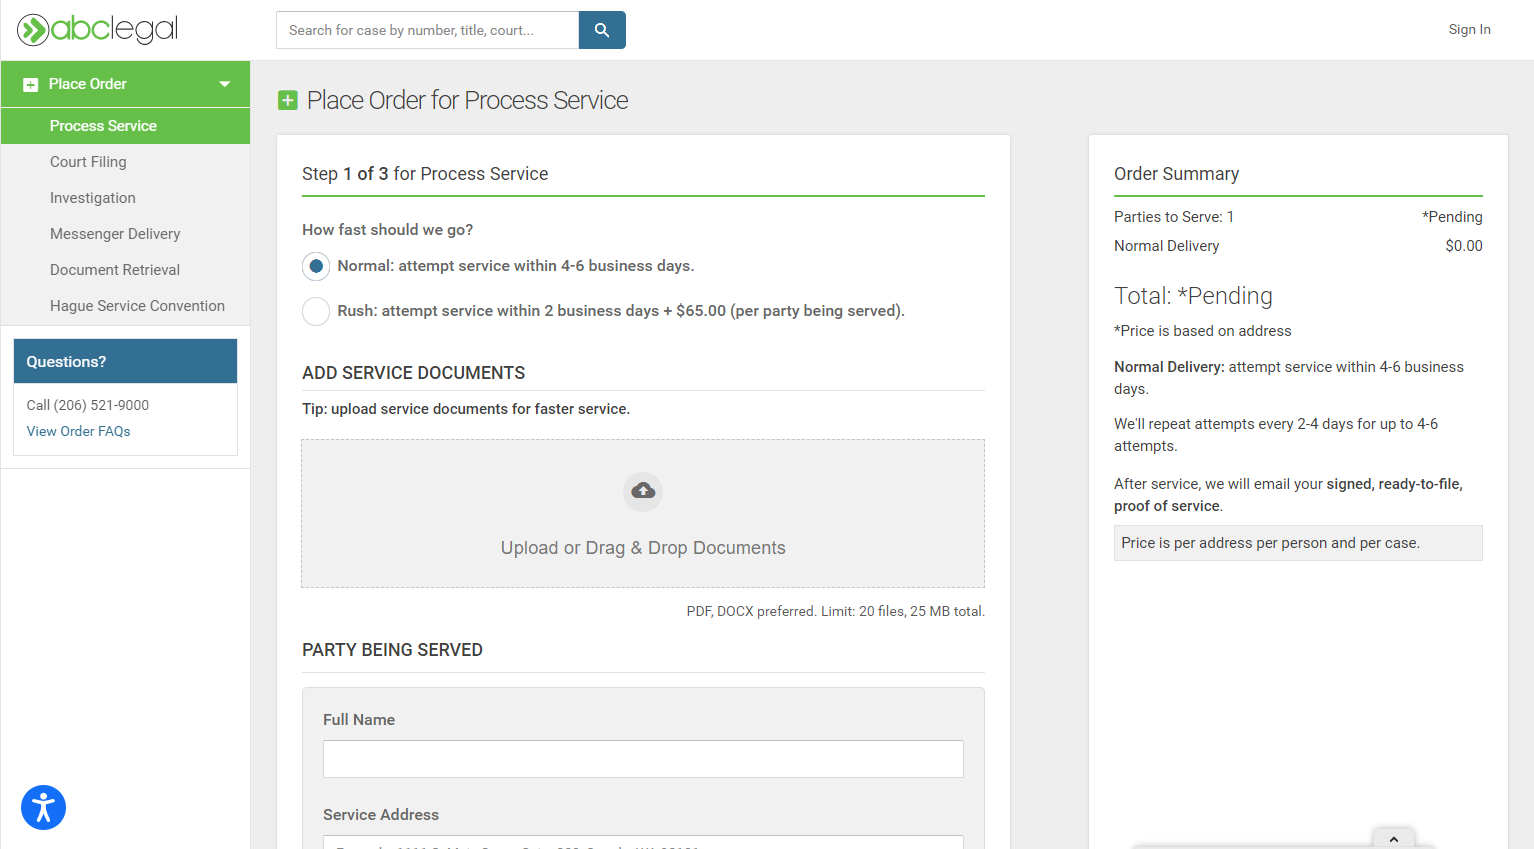Open the accessibility options icon
The height and width of the screenshot is (849, 1534).
43,808
